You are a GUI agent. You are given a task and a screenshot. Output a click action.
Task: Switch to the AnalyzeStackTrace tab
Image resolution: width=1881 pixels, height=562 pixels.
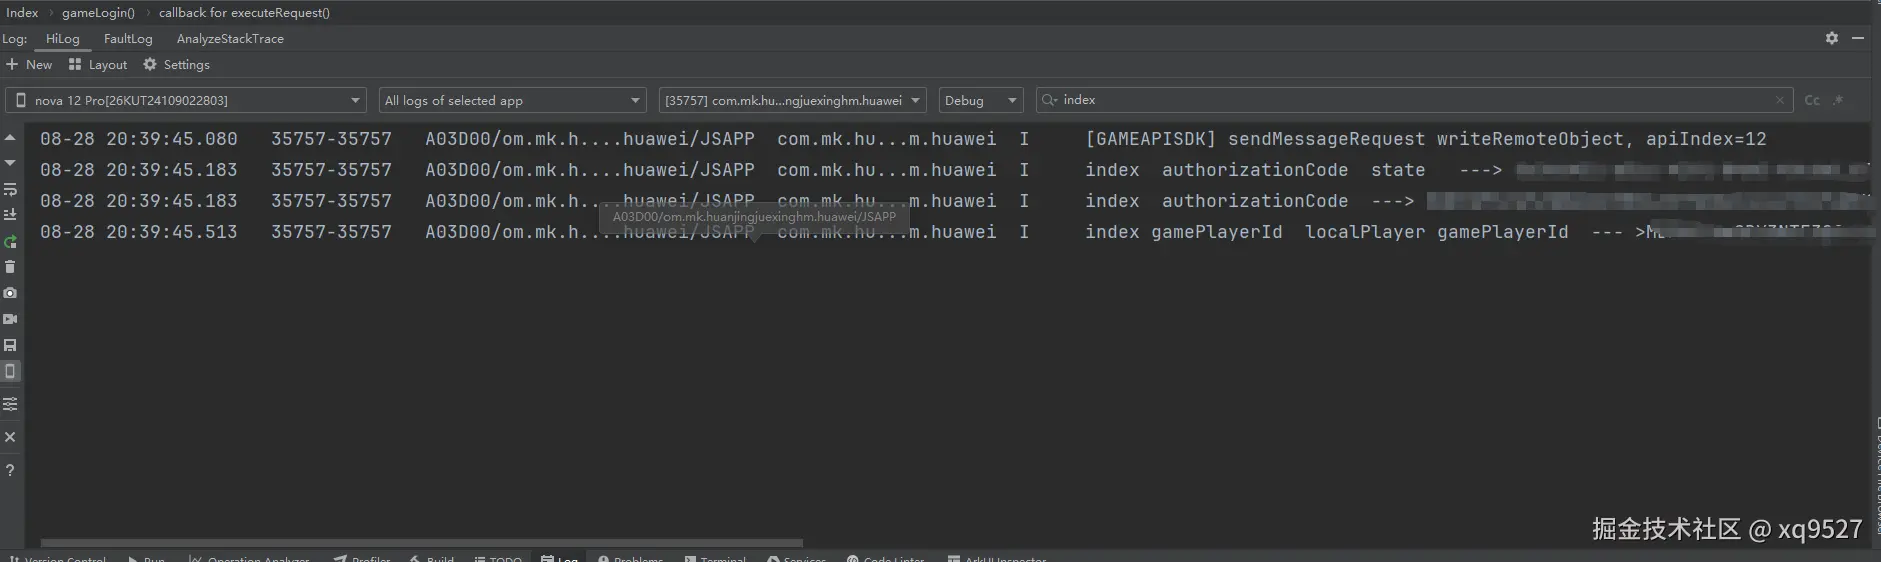point(230,38)
